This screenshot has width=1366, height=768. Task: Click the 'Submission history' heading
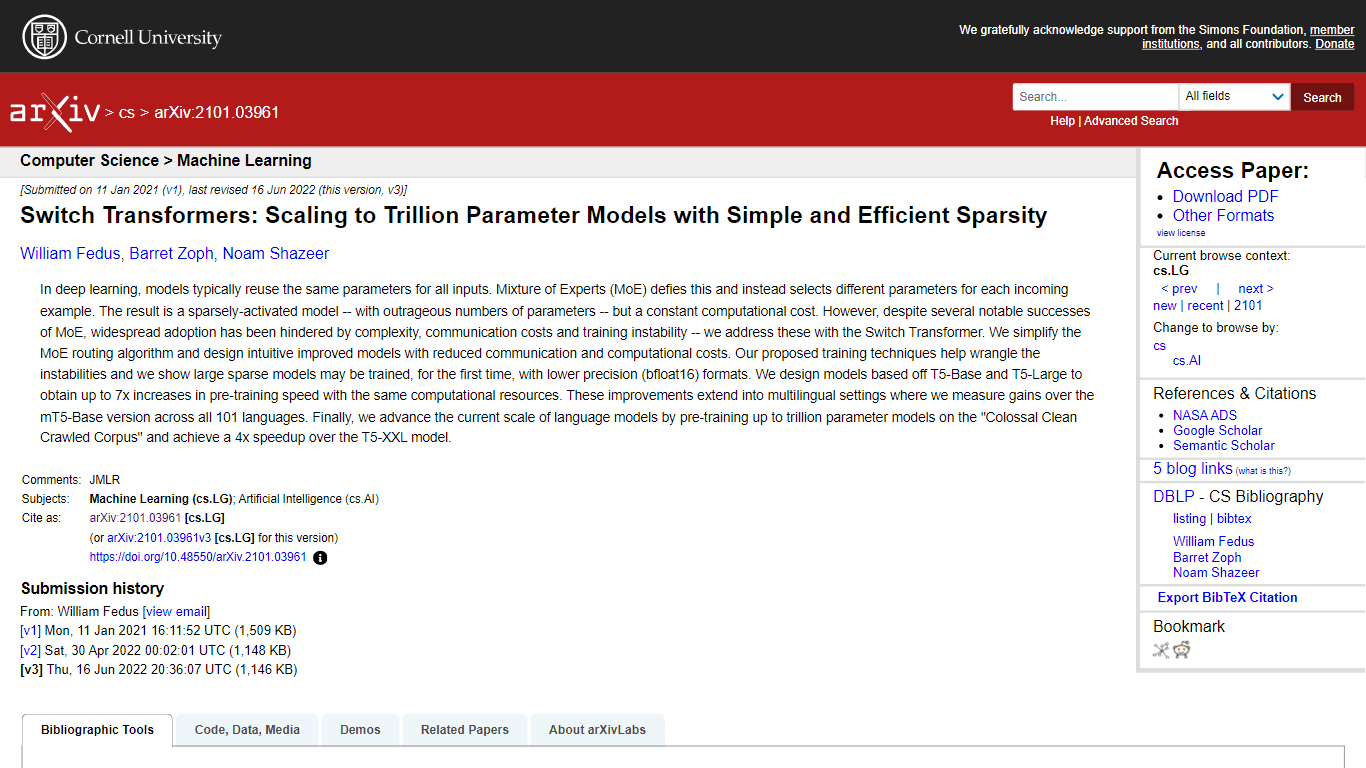(x=92, y=589)
